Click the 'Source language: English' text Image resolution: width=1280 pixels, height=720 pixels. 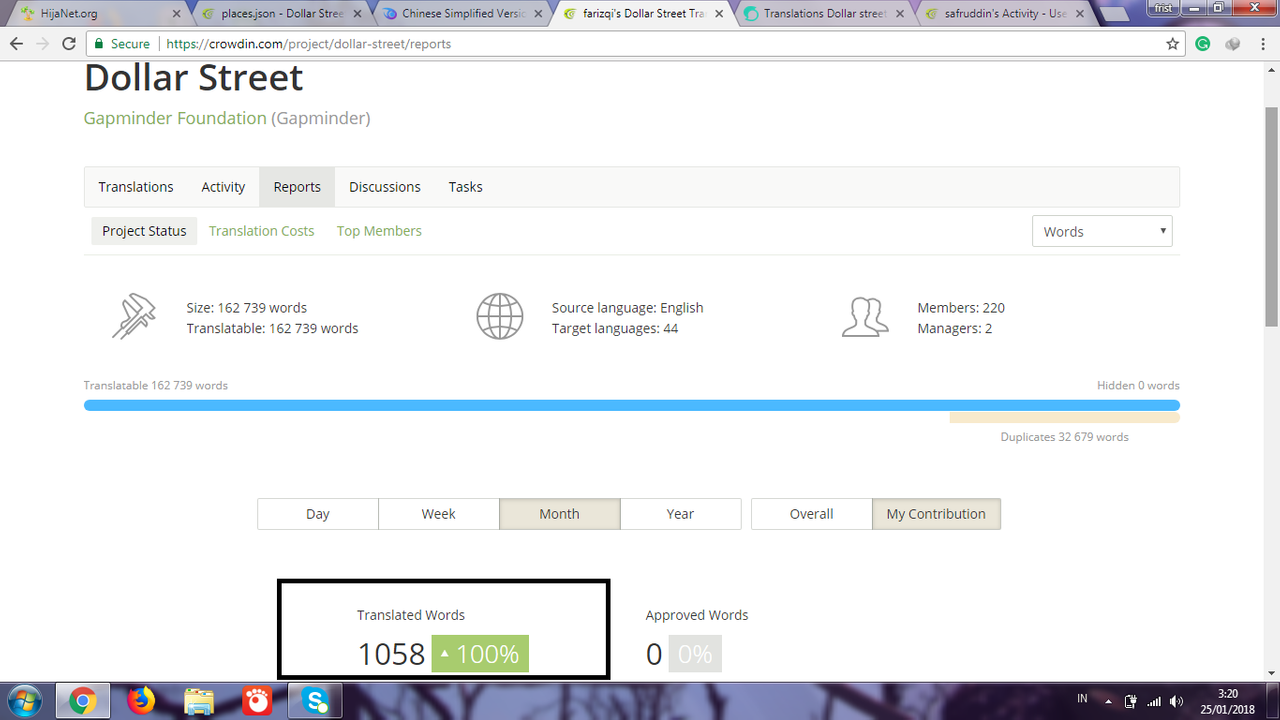(628, 308)
